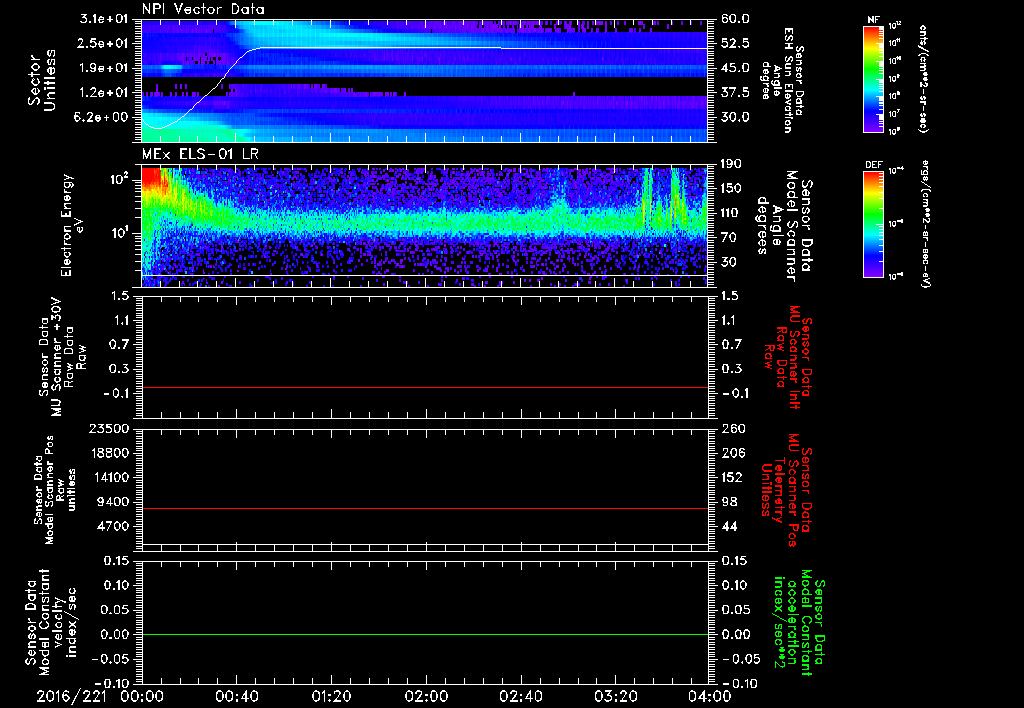Click the '190' scanner angle tick
The height and width of the screenshot is (708, 1024).
point(731,164)
